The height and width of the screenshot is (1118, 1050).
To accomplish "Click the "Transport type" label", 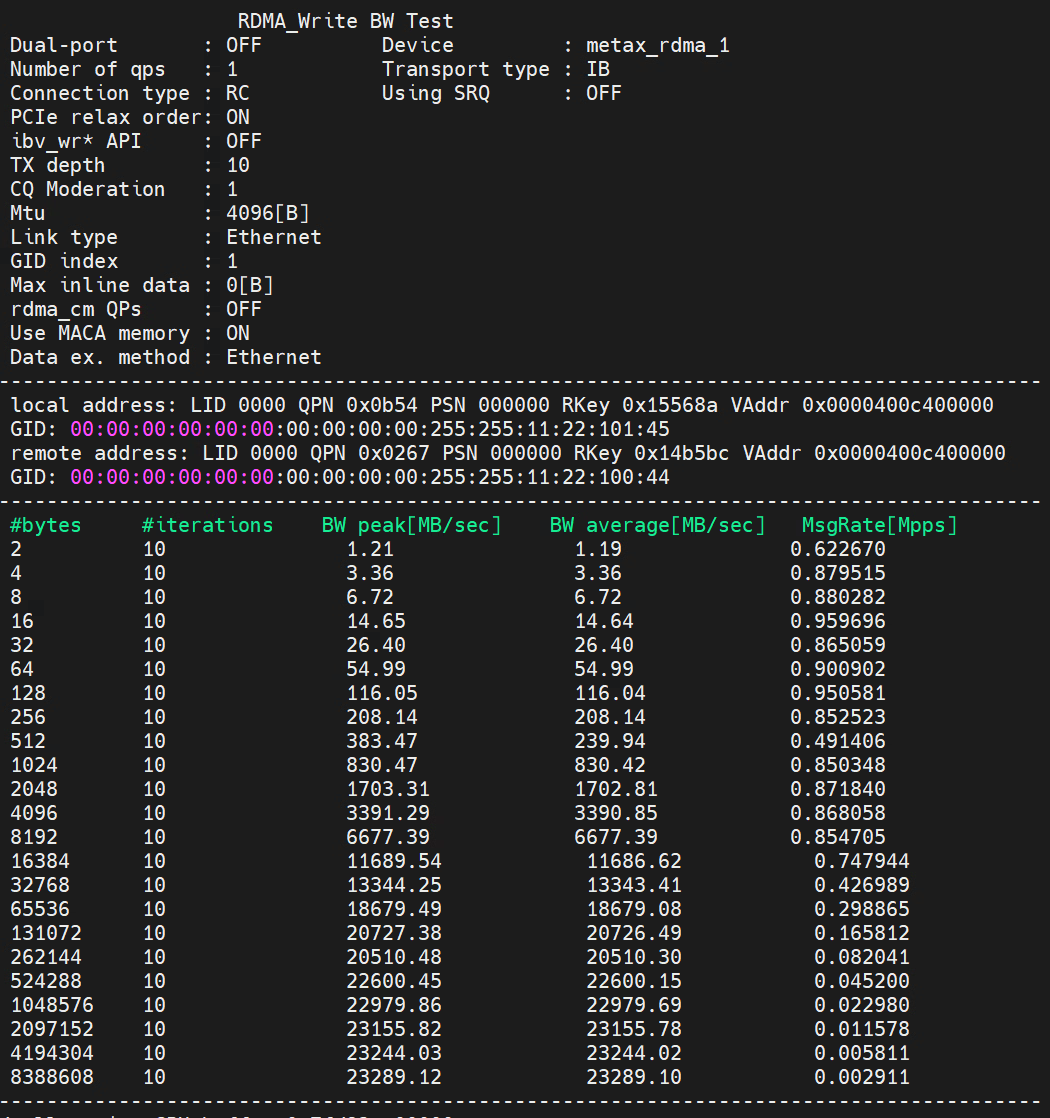I will tap(465, 69).
